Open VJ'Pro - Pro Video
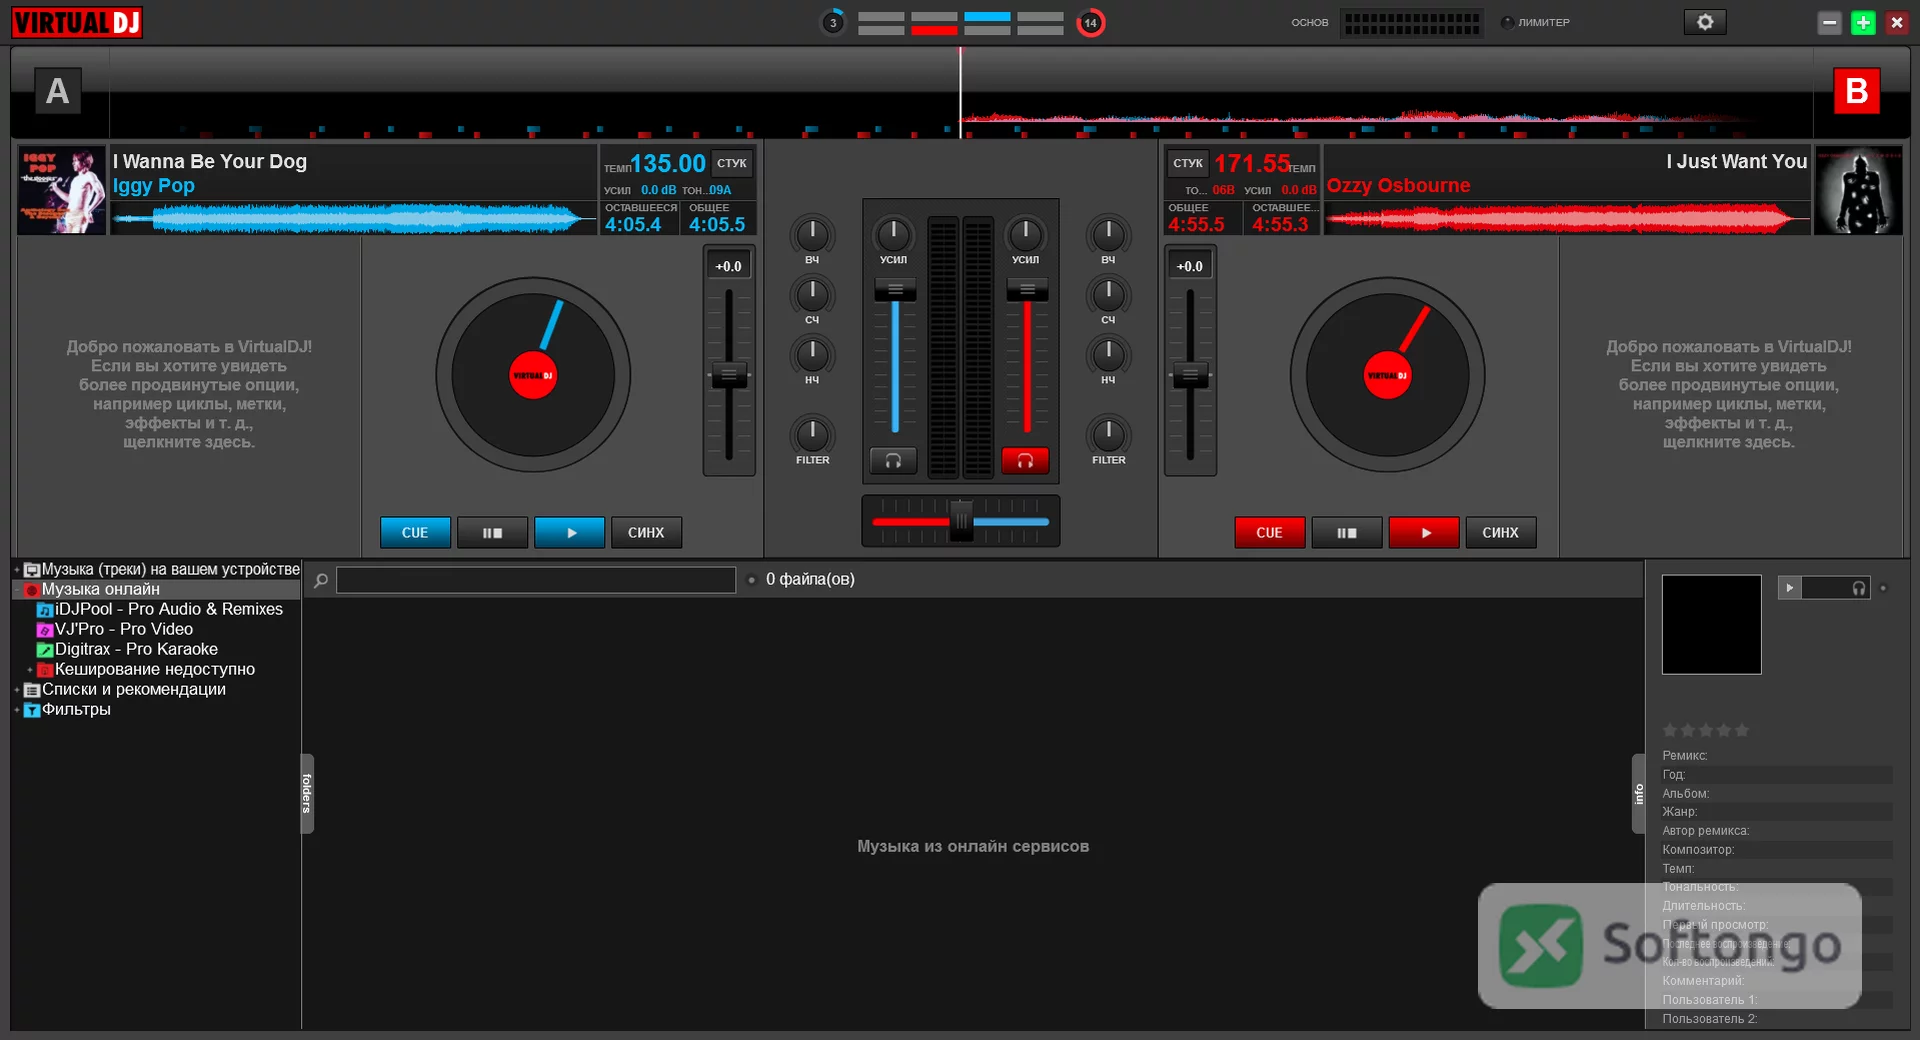This screenshot has height=1040, width=1920. click(123, 629)
